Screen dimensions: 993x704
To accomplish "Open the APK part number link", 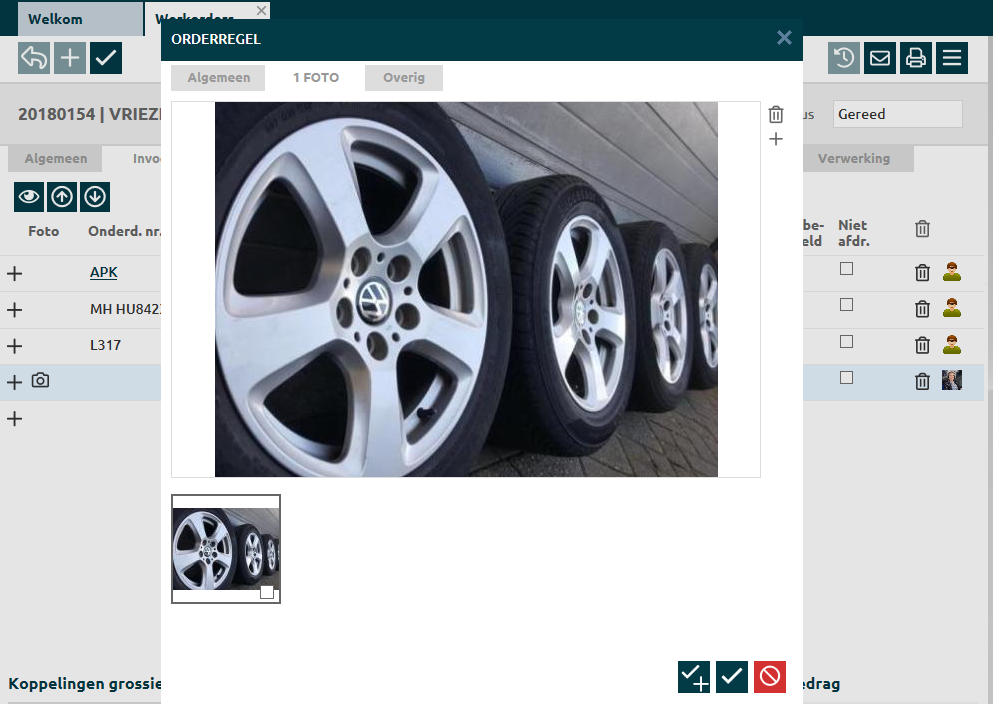I will pos(104,272).
